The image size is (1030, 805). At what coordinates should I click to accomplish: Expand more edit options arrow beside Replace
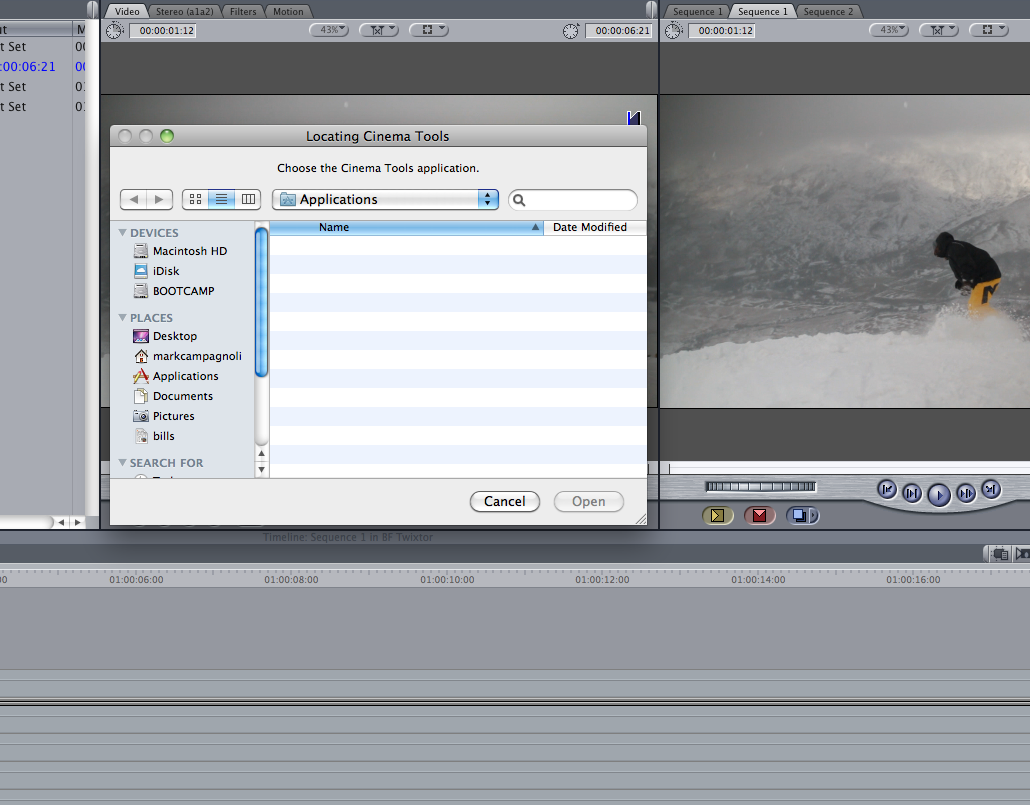[x=815, y=515]
